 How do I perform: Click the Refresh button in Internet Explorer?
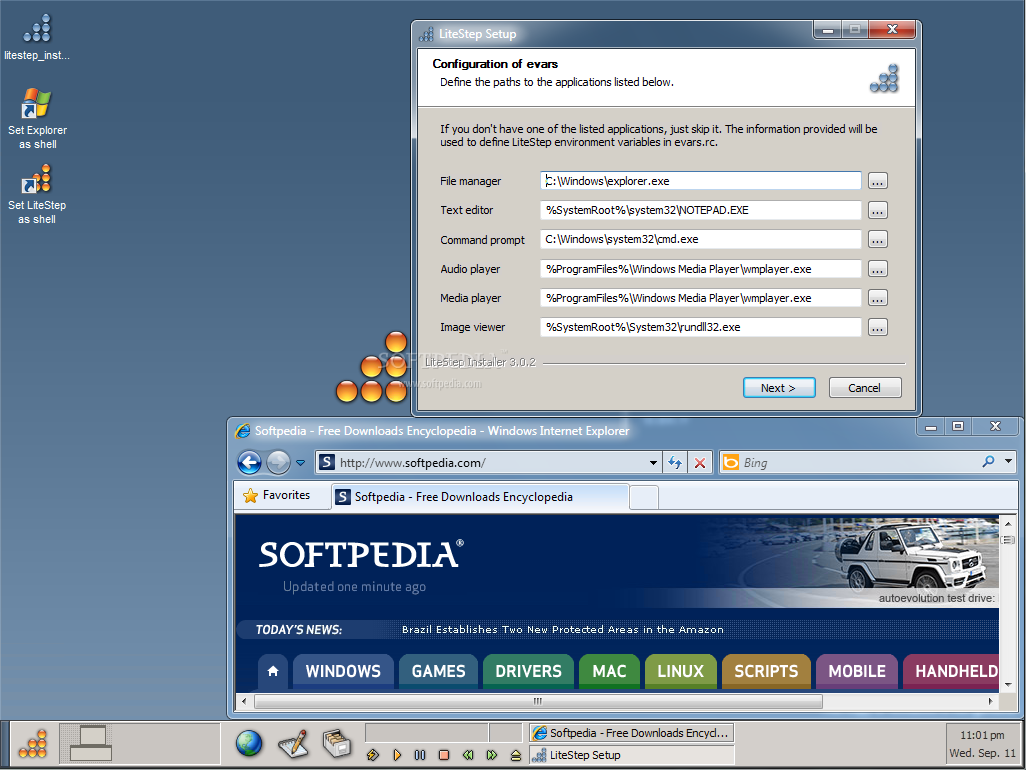pos(675,463)
